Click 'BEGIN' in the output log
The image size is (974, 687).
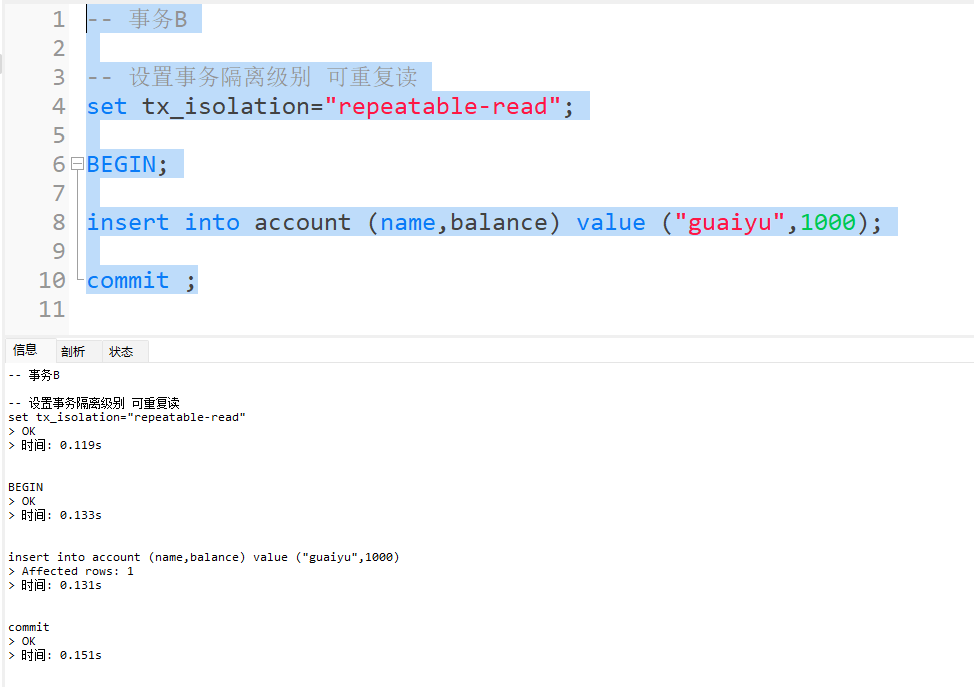point(25,487)
